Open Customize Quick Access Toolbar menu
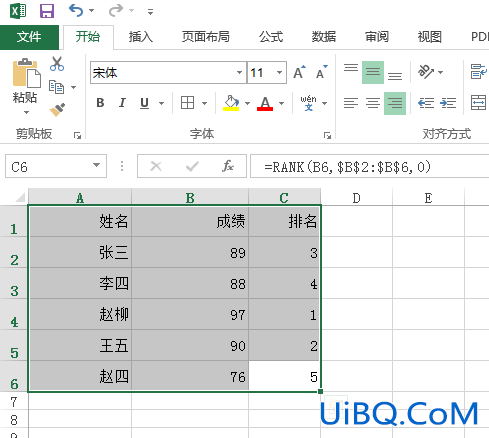This screenshot has width=489, height=438. [150, 12]
